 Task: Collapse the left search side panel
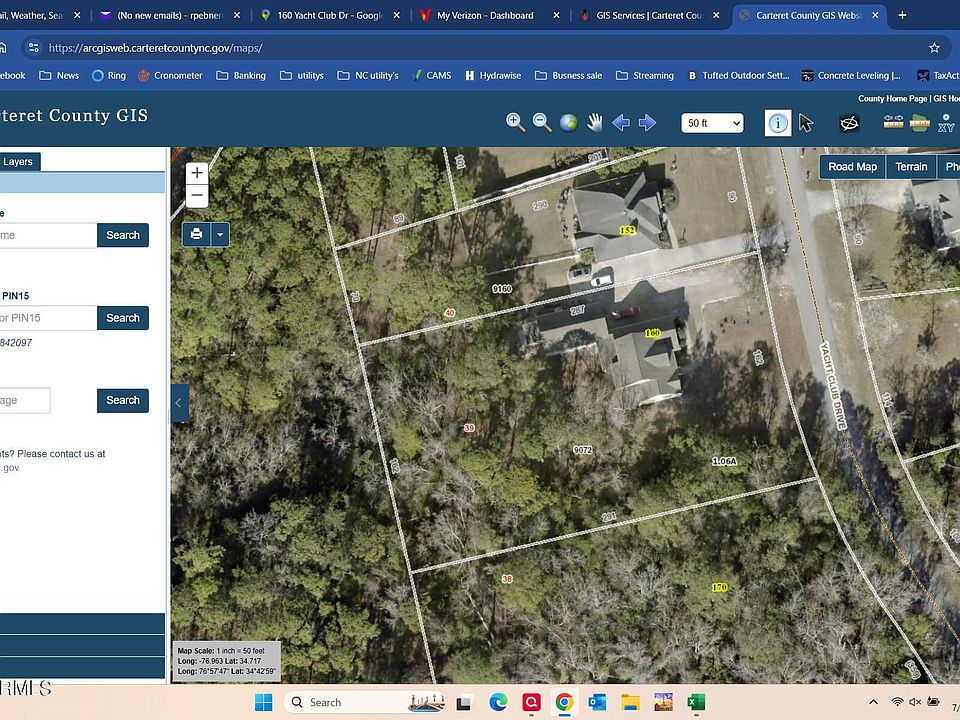pyautogui.click(x=179, y=403)
